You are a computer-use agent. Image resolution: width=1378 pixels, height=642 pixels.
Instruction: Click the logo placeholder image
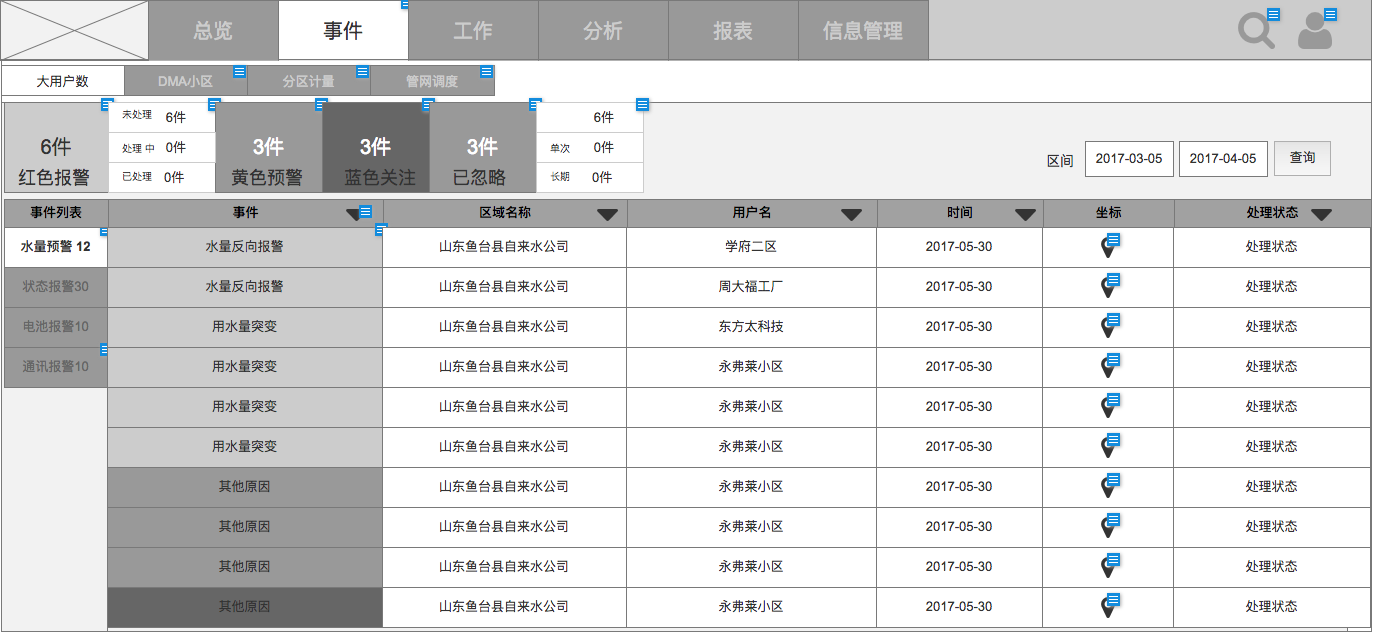pyautogui.click(x=75, y=31)
